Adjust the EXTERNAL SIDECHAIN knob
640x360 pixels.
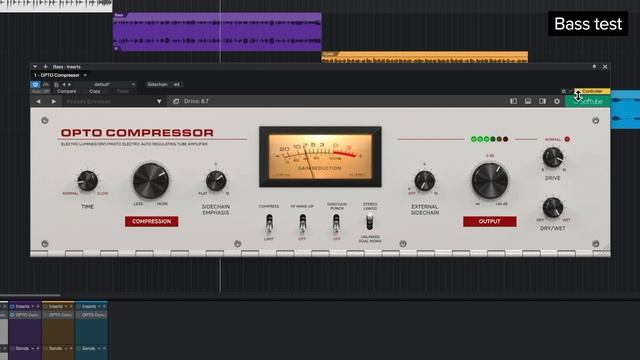coord(424,180)
